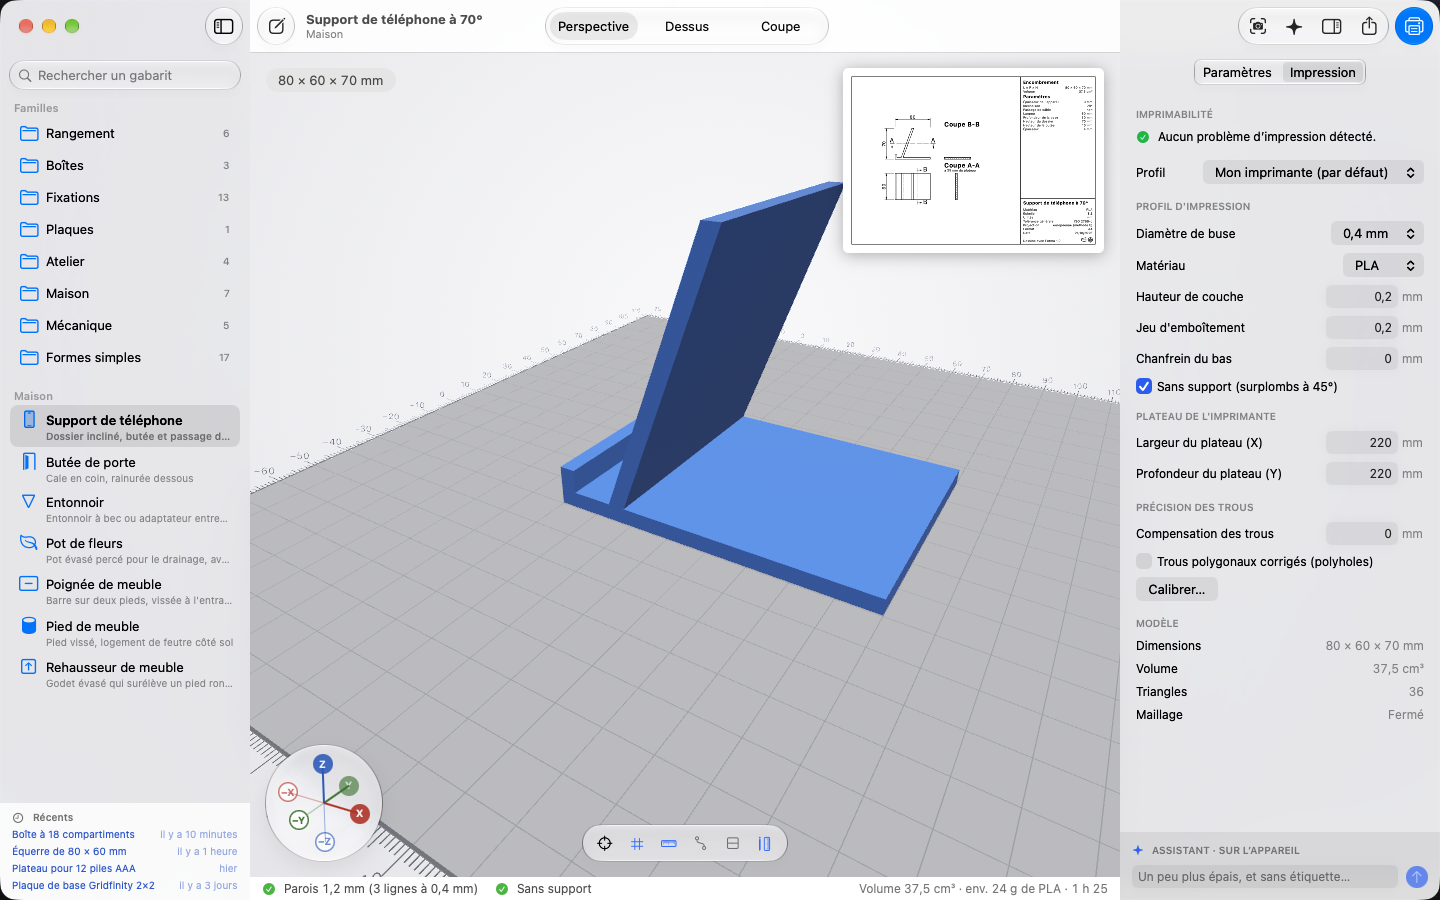Click the technical drawing thumbnail preview
The image size is (1440, 900).
point(973,160)
